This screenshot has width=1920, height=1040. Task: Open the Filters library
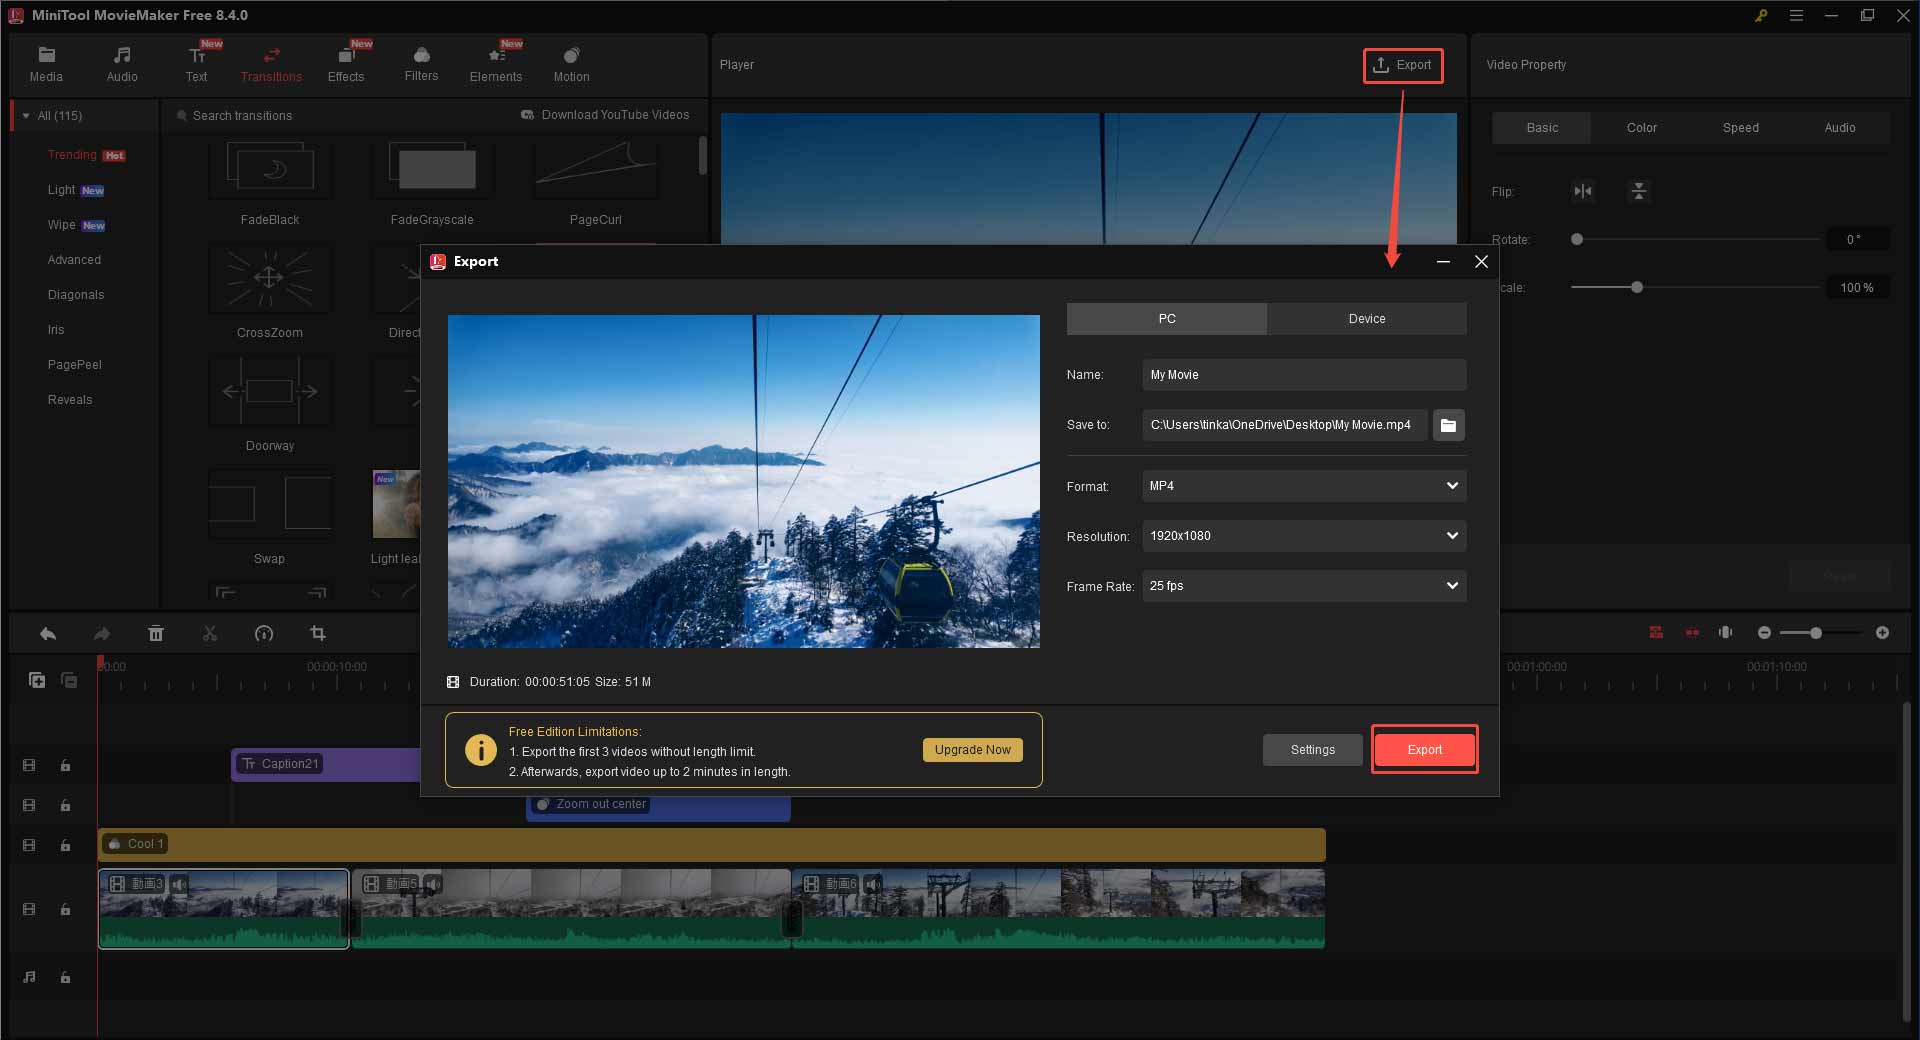[421, 63]
